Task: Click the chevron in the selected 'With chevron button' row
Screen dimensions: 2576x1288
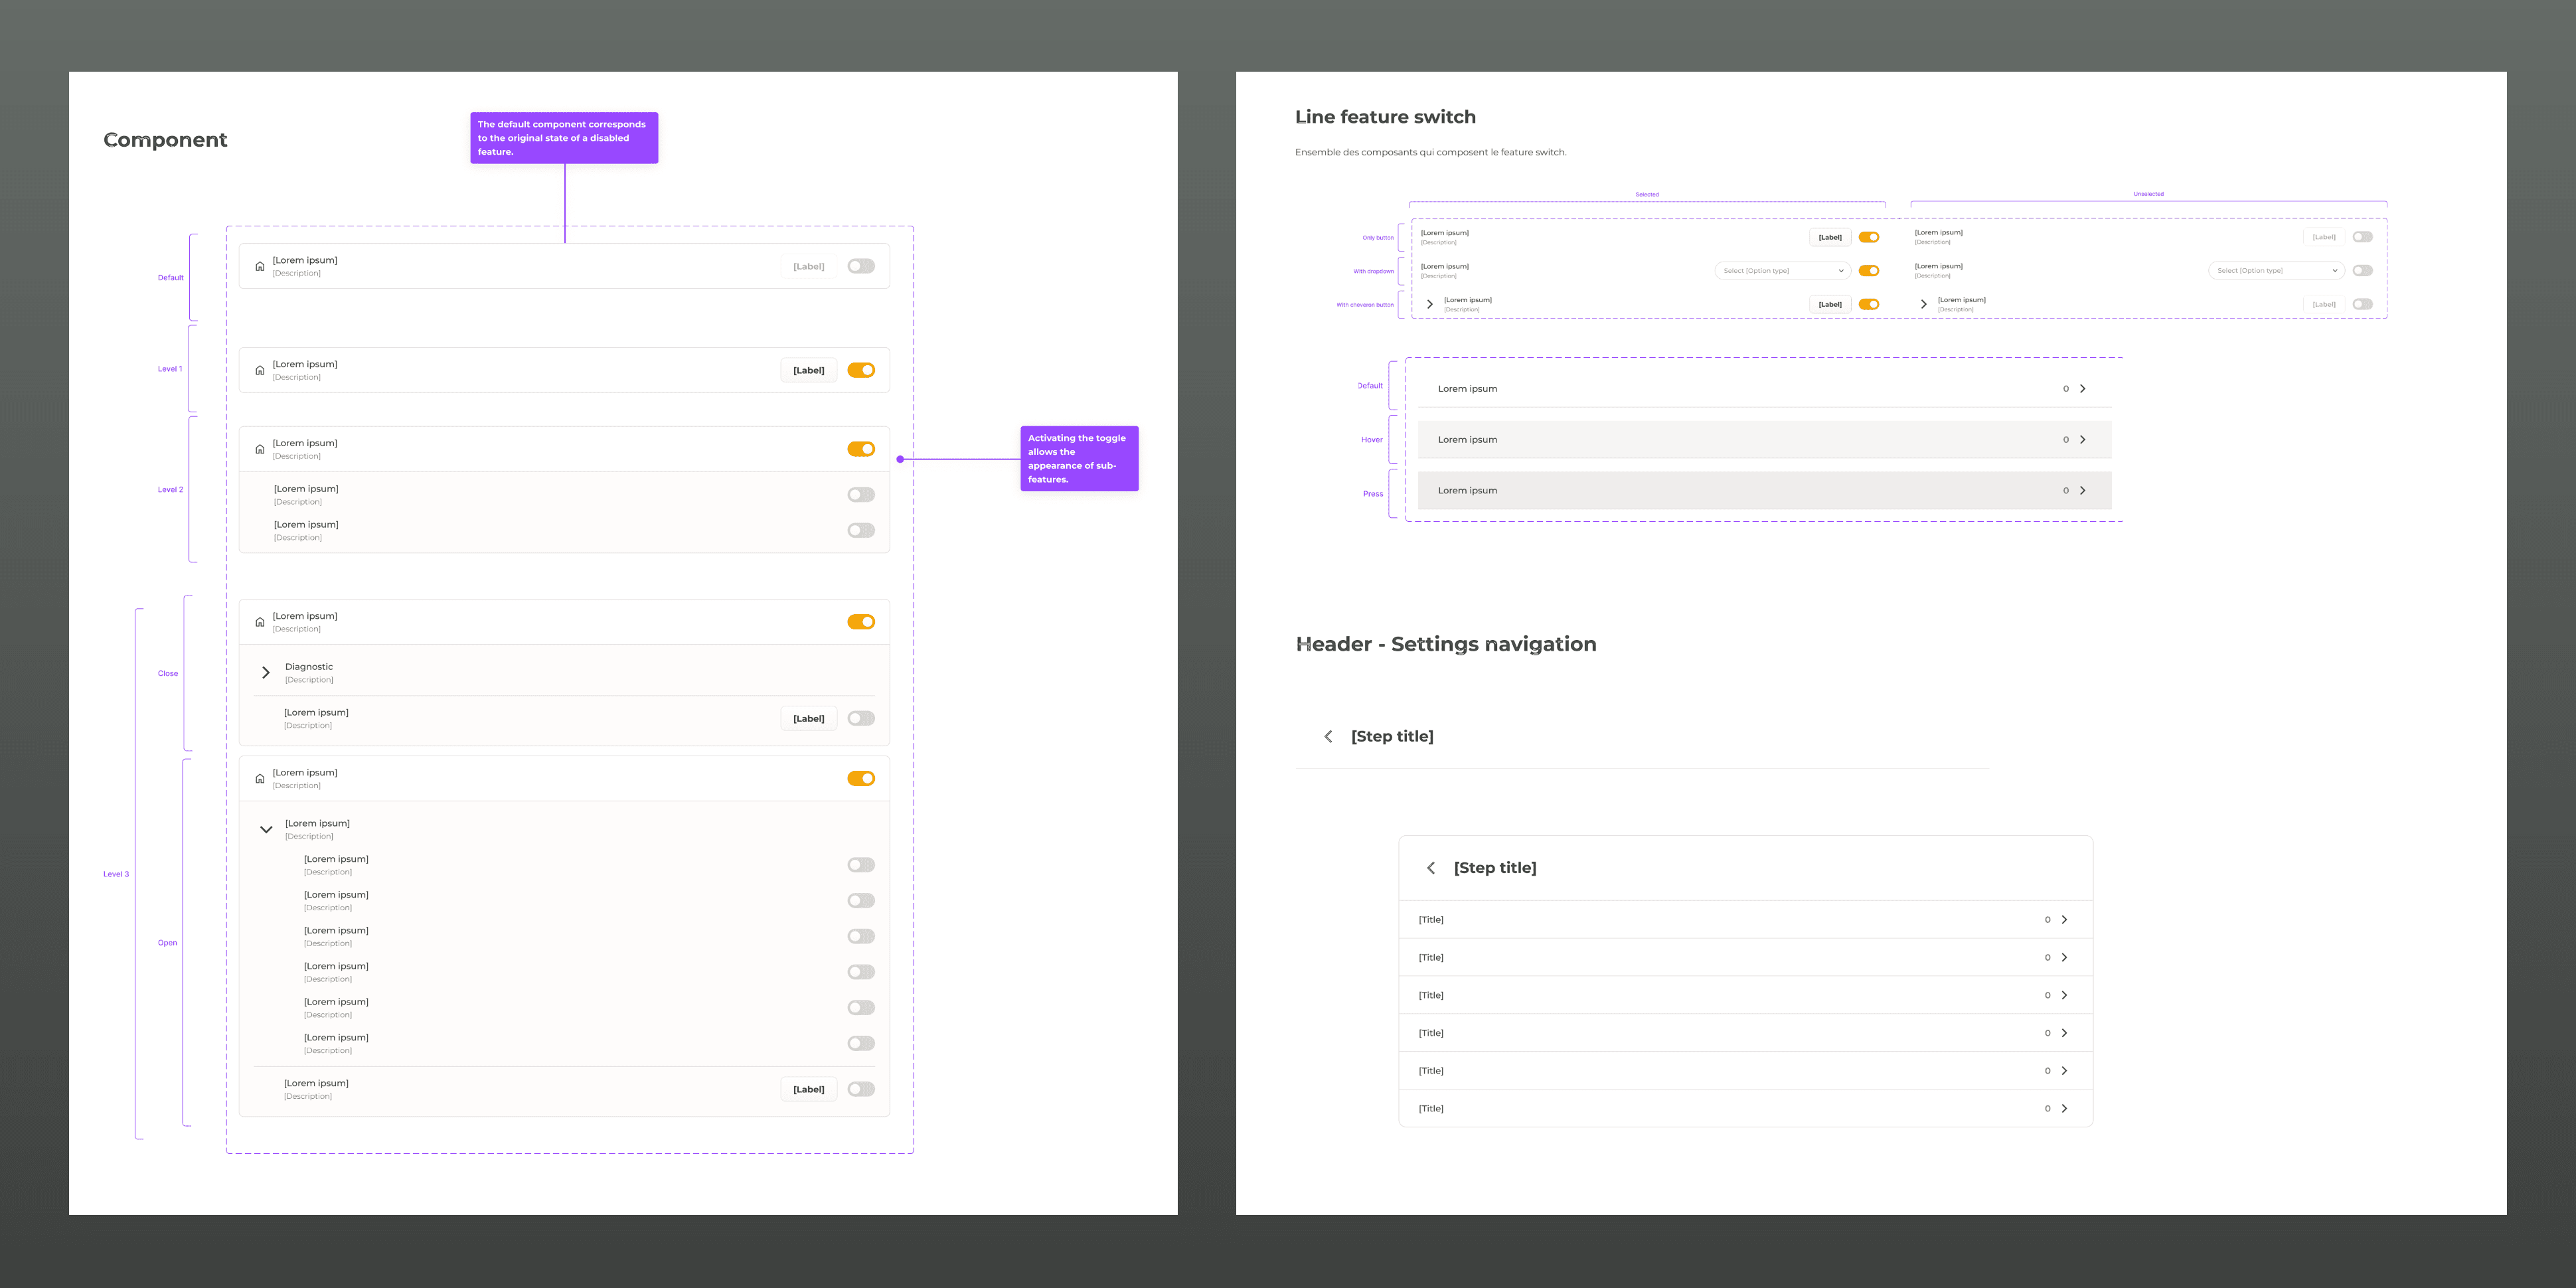Action: [1430, 304]
